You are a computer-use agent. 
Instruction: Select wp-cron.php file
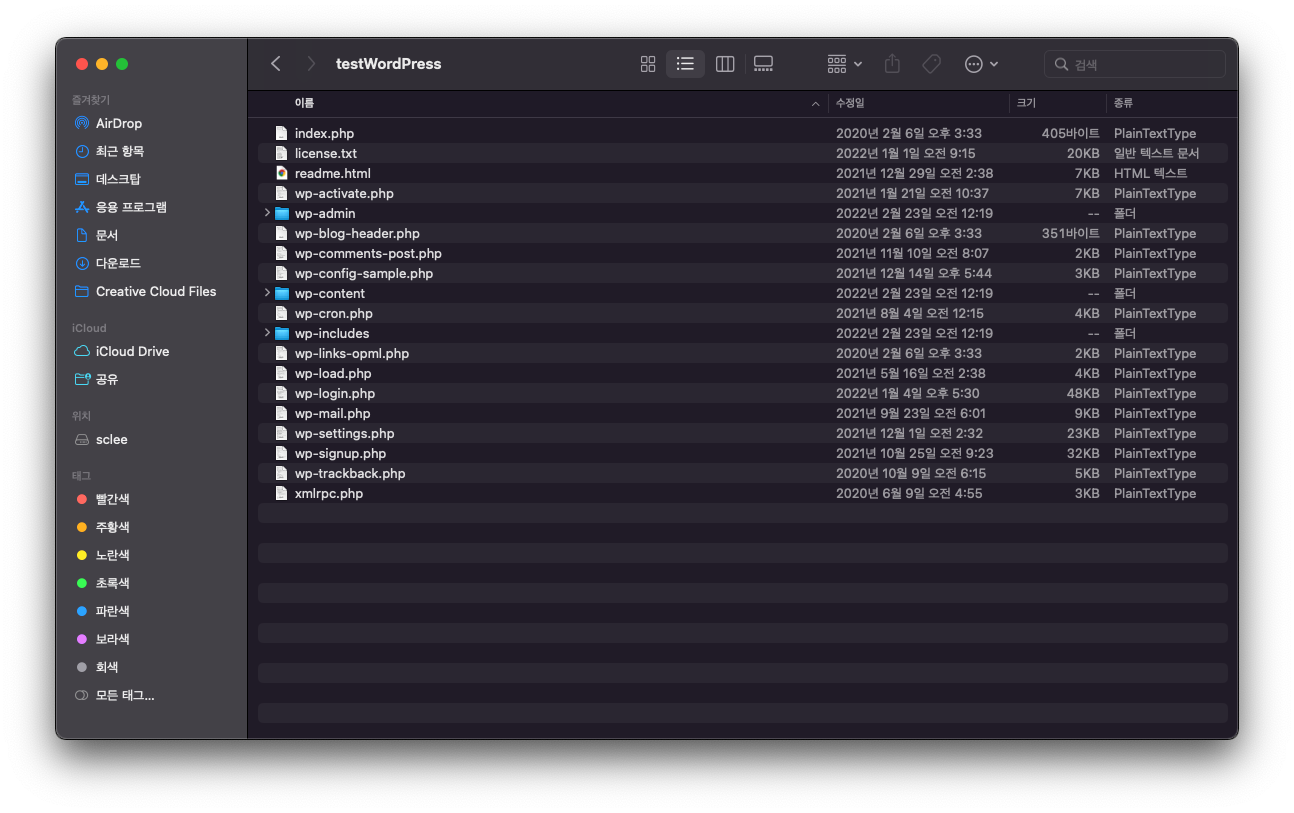(x=742, y=313)
